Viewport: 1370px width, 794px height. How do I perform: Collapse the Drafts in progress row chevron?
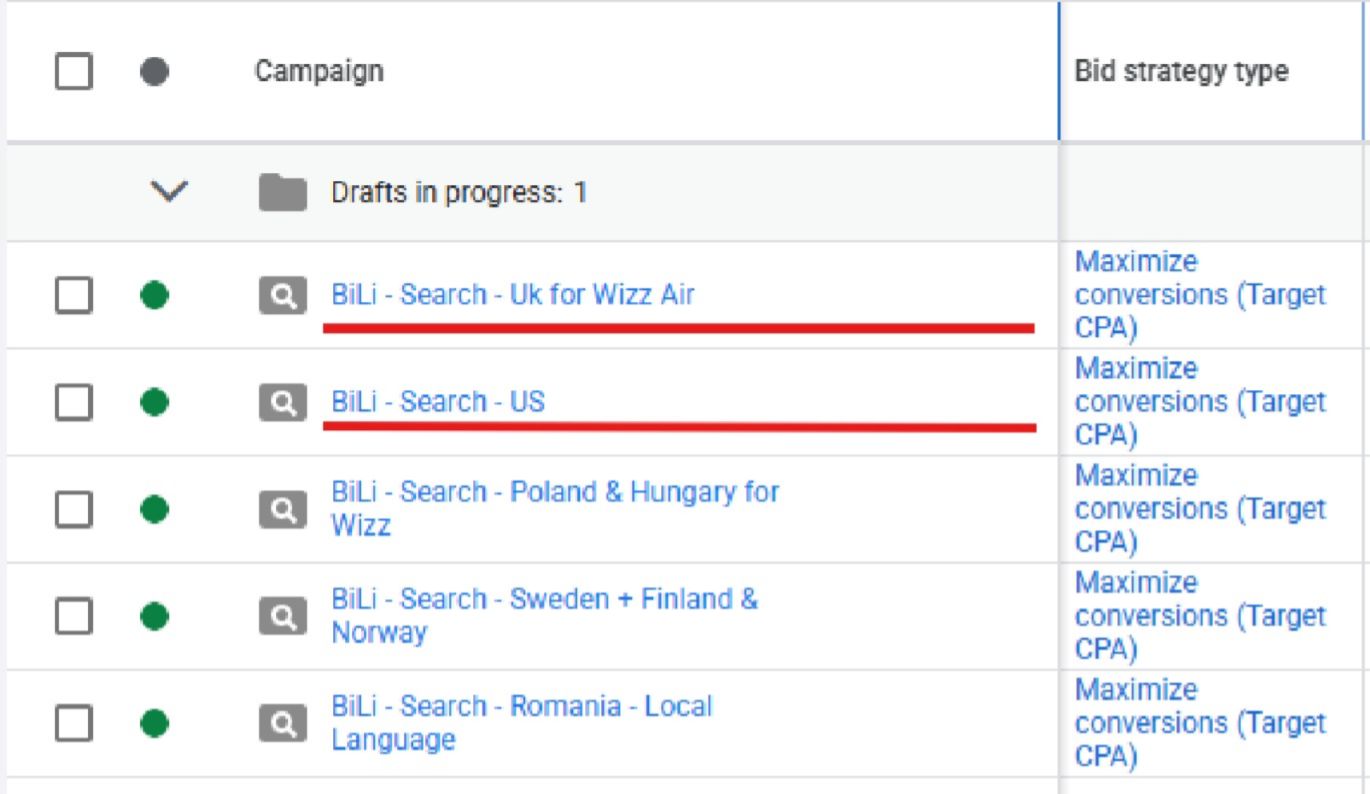coord(168,192)
